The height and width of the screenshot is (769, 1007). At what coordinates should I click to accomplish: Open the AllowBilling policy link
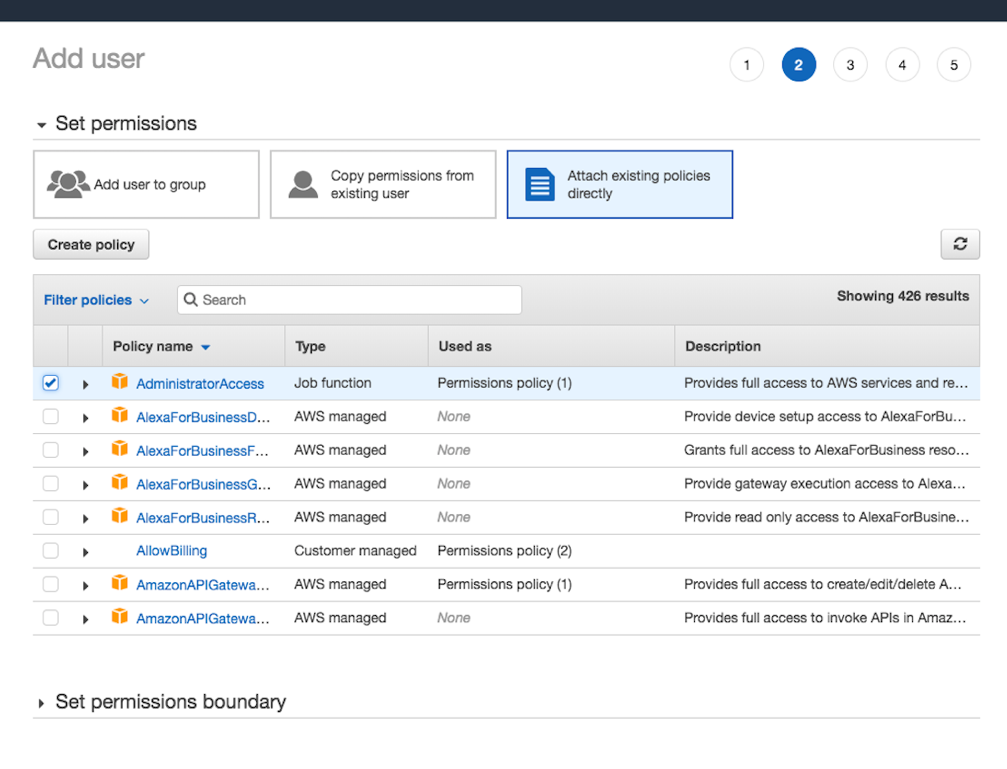(171, 551)
